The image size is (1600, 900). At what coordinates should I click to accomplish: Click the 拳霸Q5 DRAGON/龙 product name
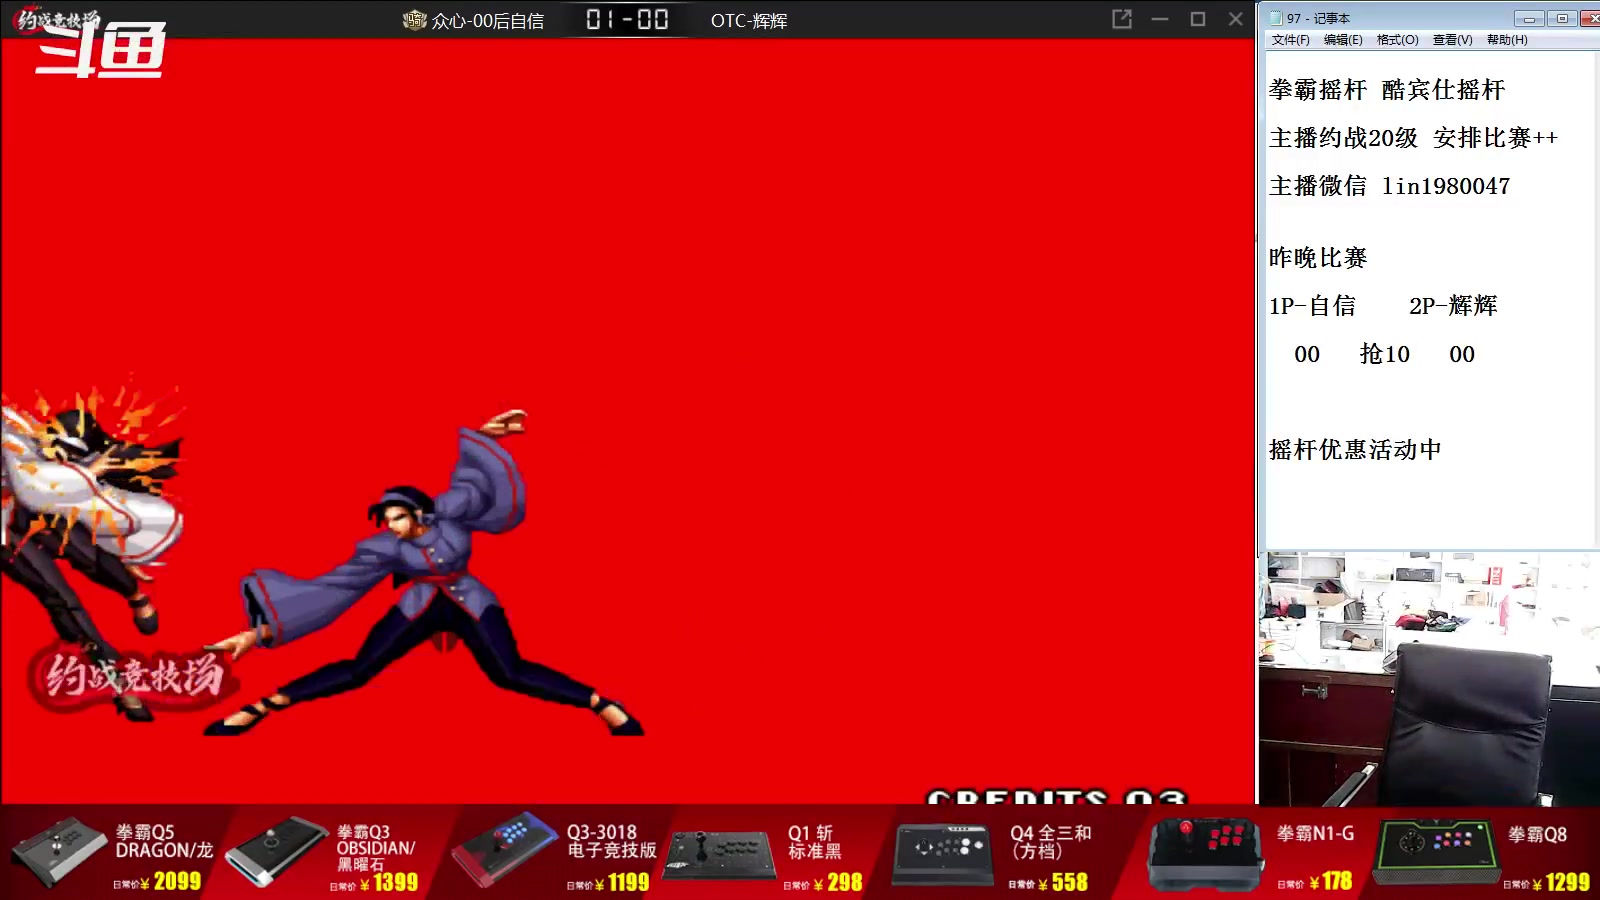tap(164, 841)
